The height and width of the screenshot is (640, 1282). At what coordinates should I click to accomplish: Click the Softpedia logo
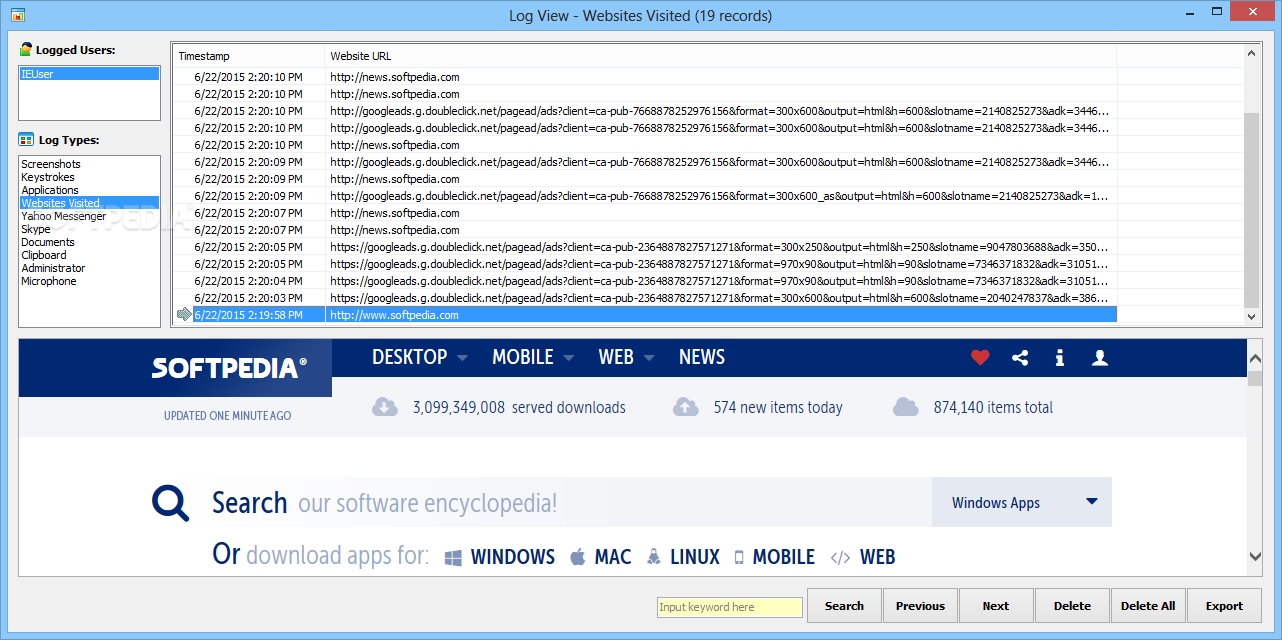click(229, 367)
